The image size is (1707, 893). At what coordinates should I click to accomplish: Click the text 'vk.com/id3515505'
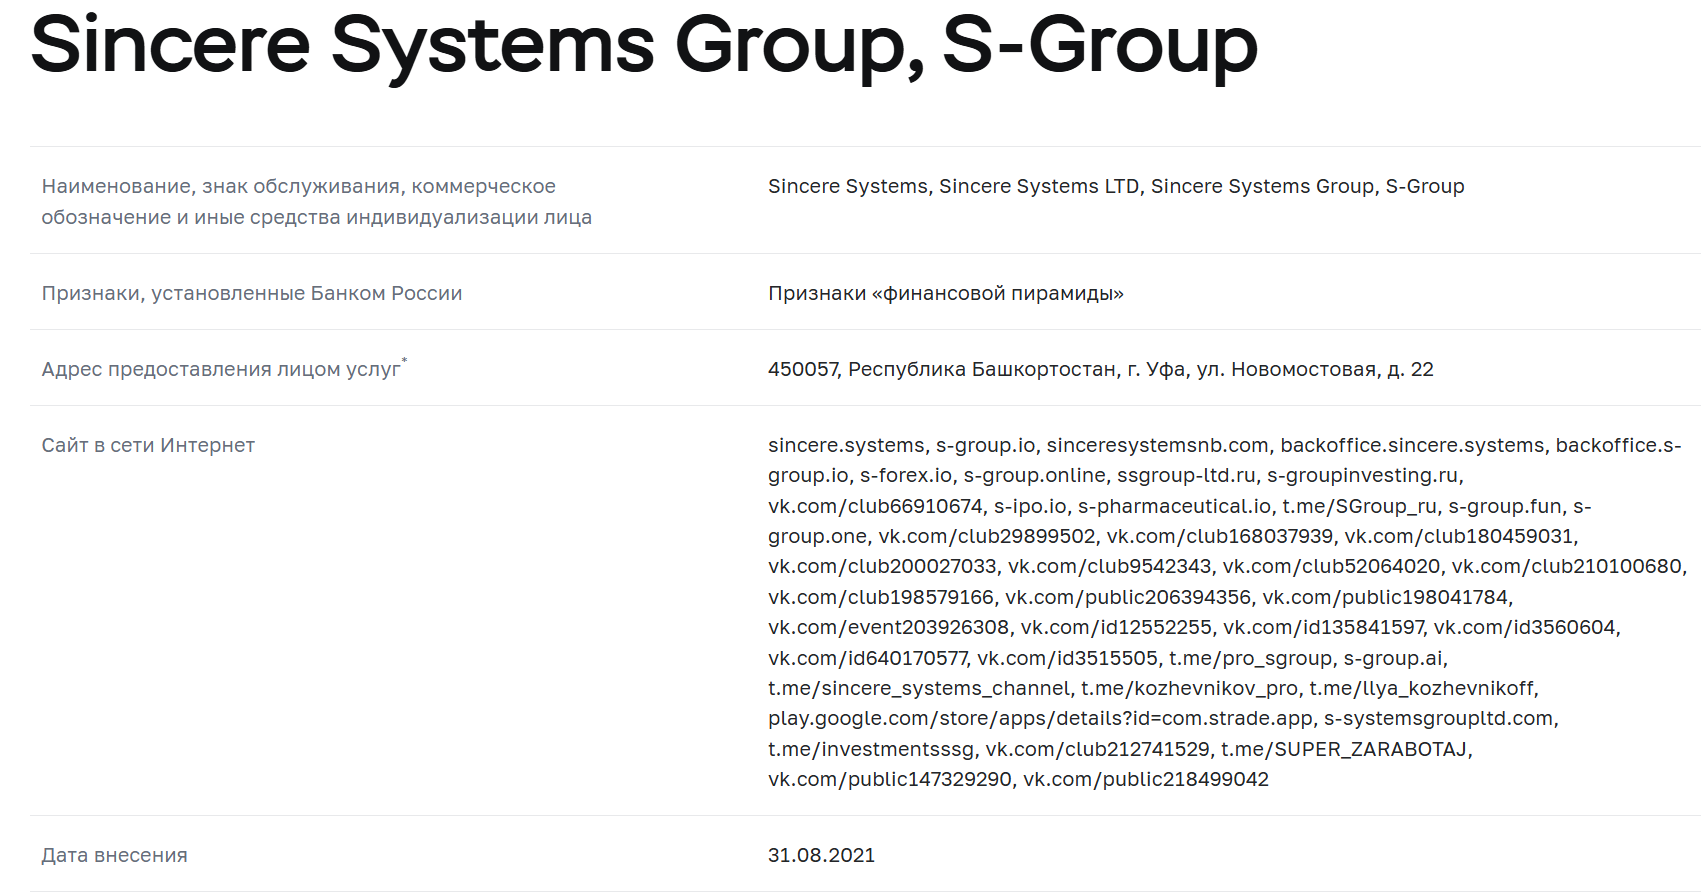[1067, 658]
